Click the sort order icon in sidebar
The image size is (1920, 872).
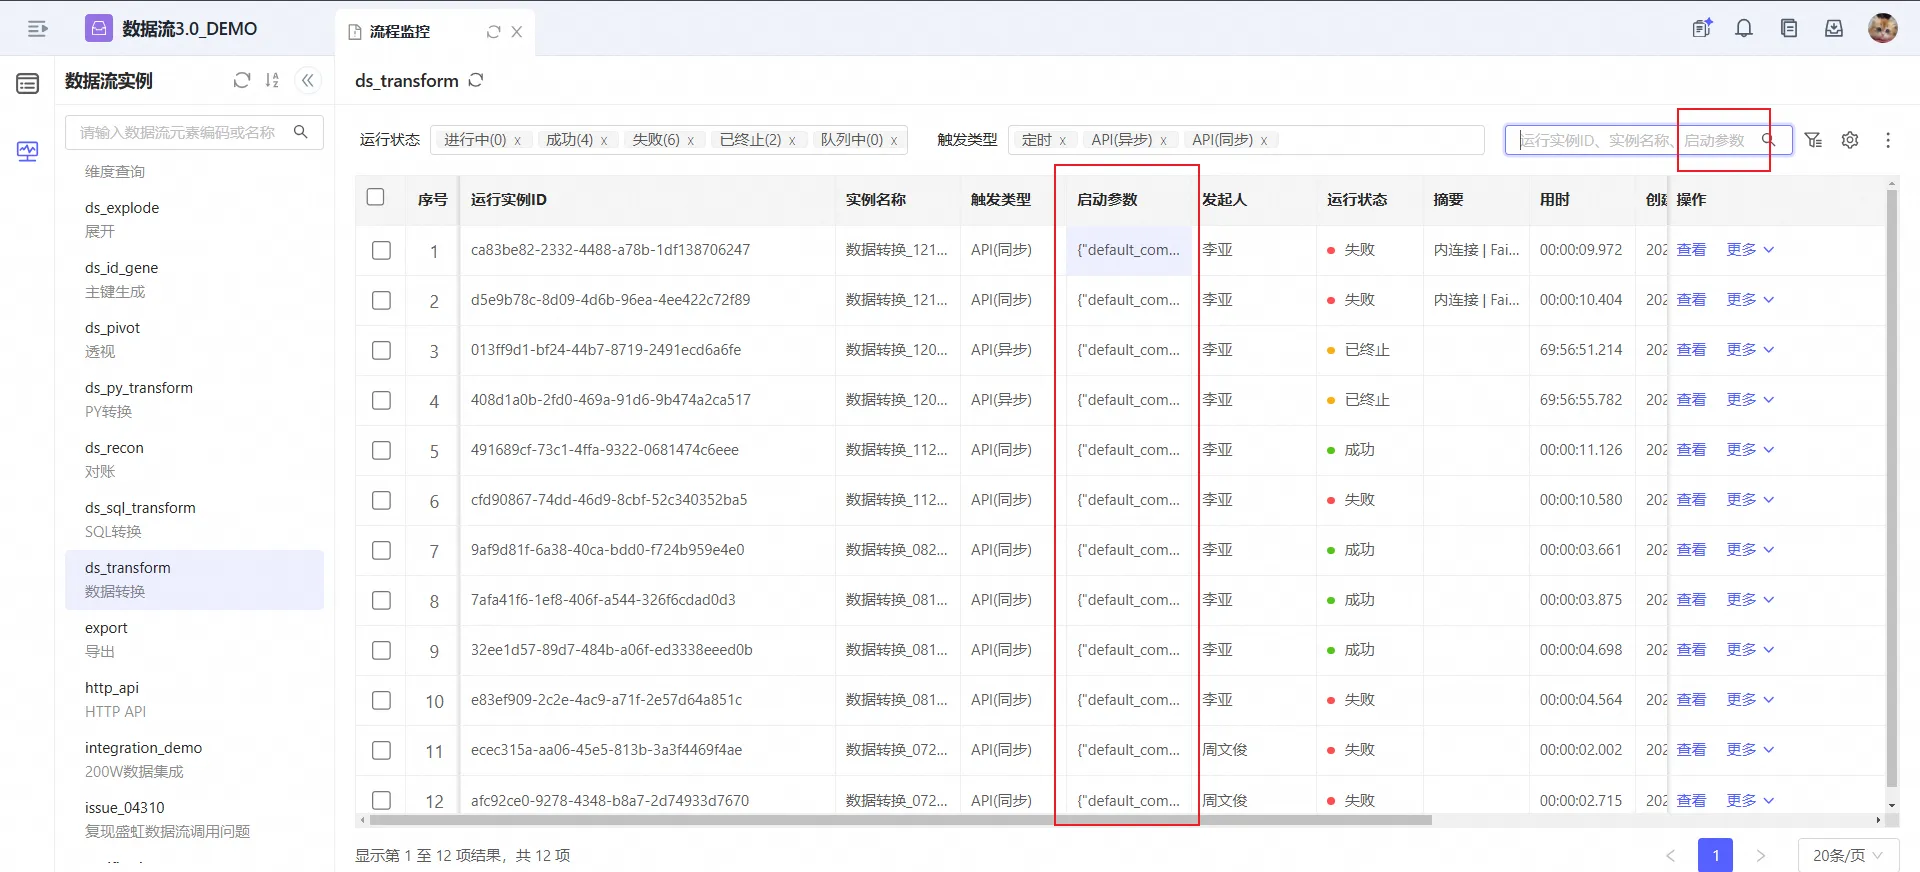click(272, 80)
